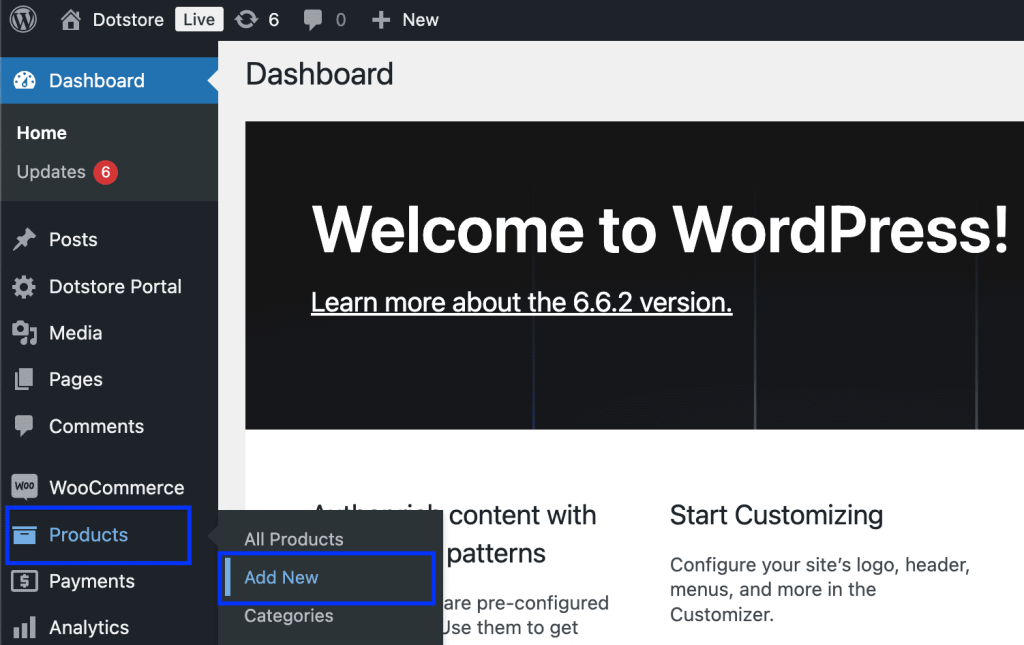The width and height of the screenshot is (1024, 645).
Task: Select Dashboard in the sidebar menu
Action: [x=97, y=80]
